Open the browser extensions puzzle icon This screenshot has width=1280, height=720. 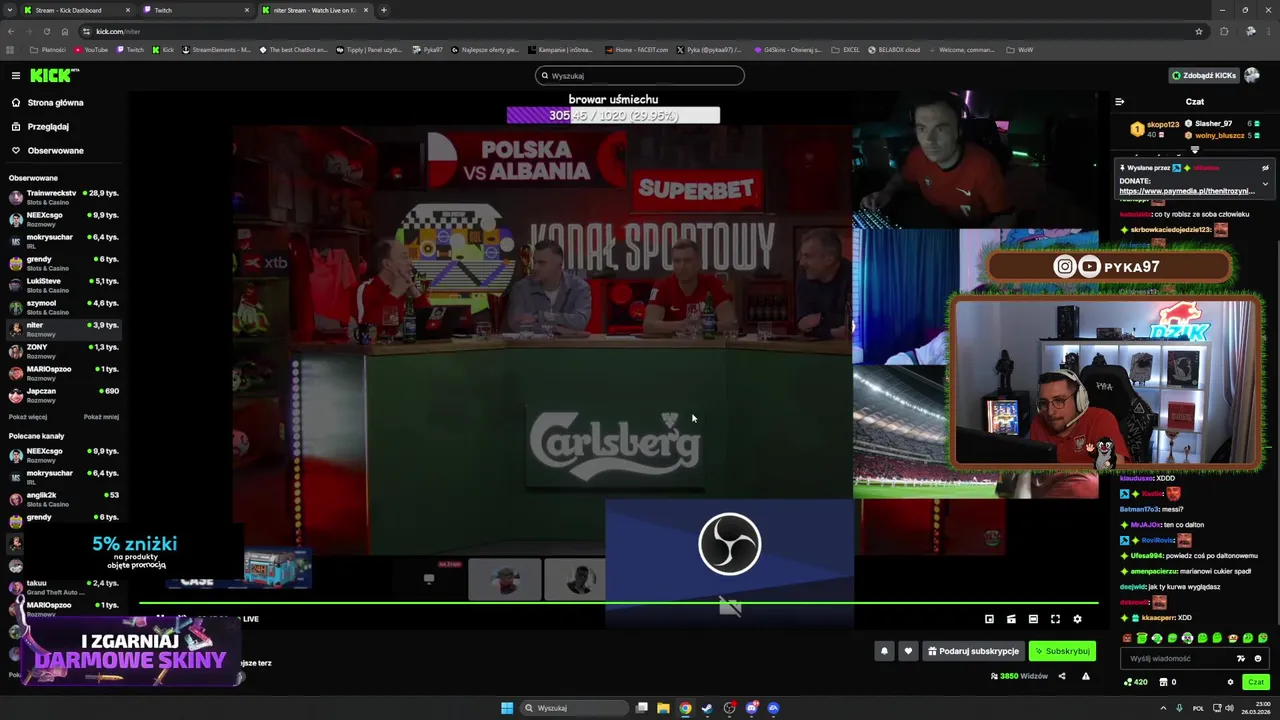point(1224,31)
